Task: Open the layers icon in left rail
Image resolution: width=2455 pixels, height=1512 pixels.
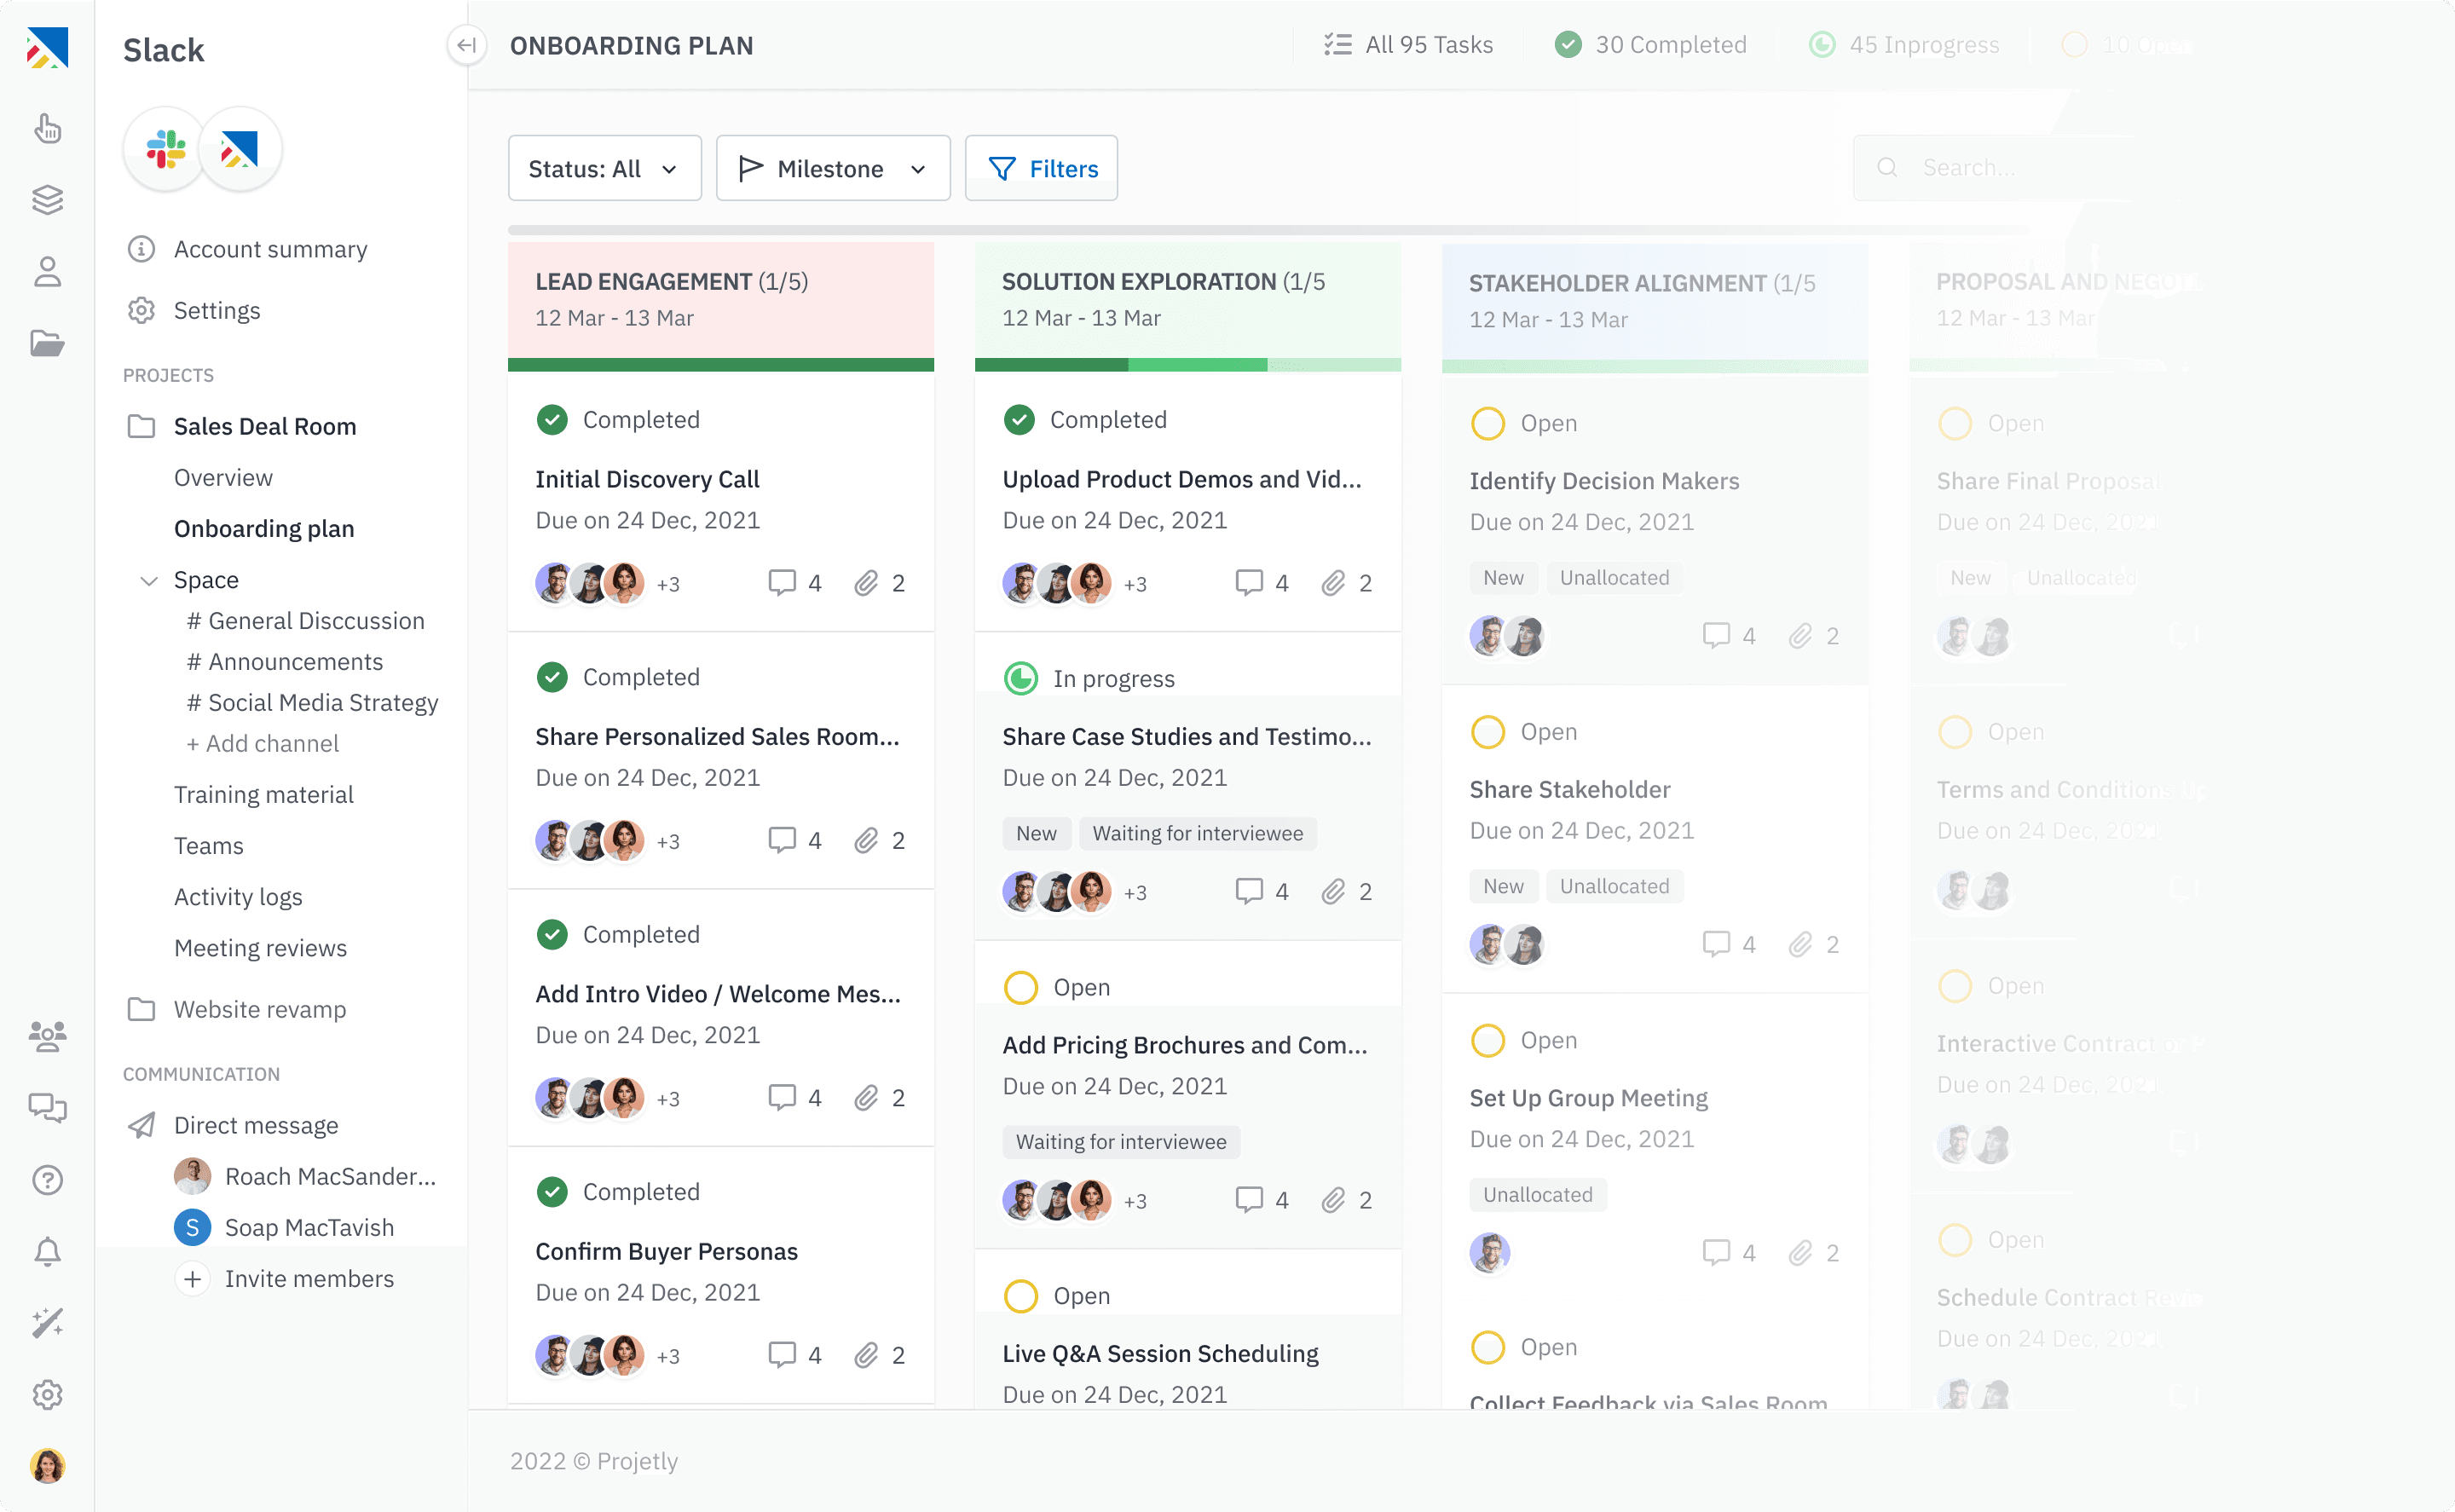Action: click(47, 199)
